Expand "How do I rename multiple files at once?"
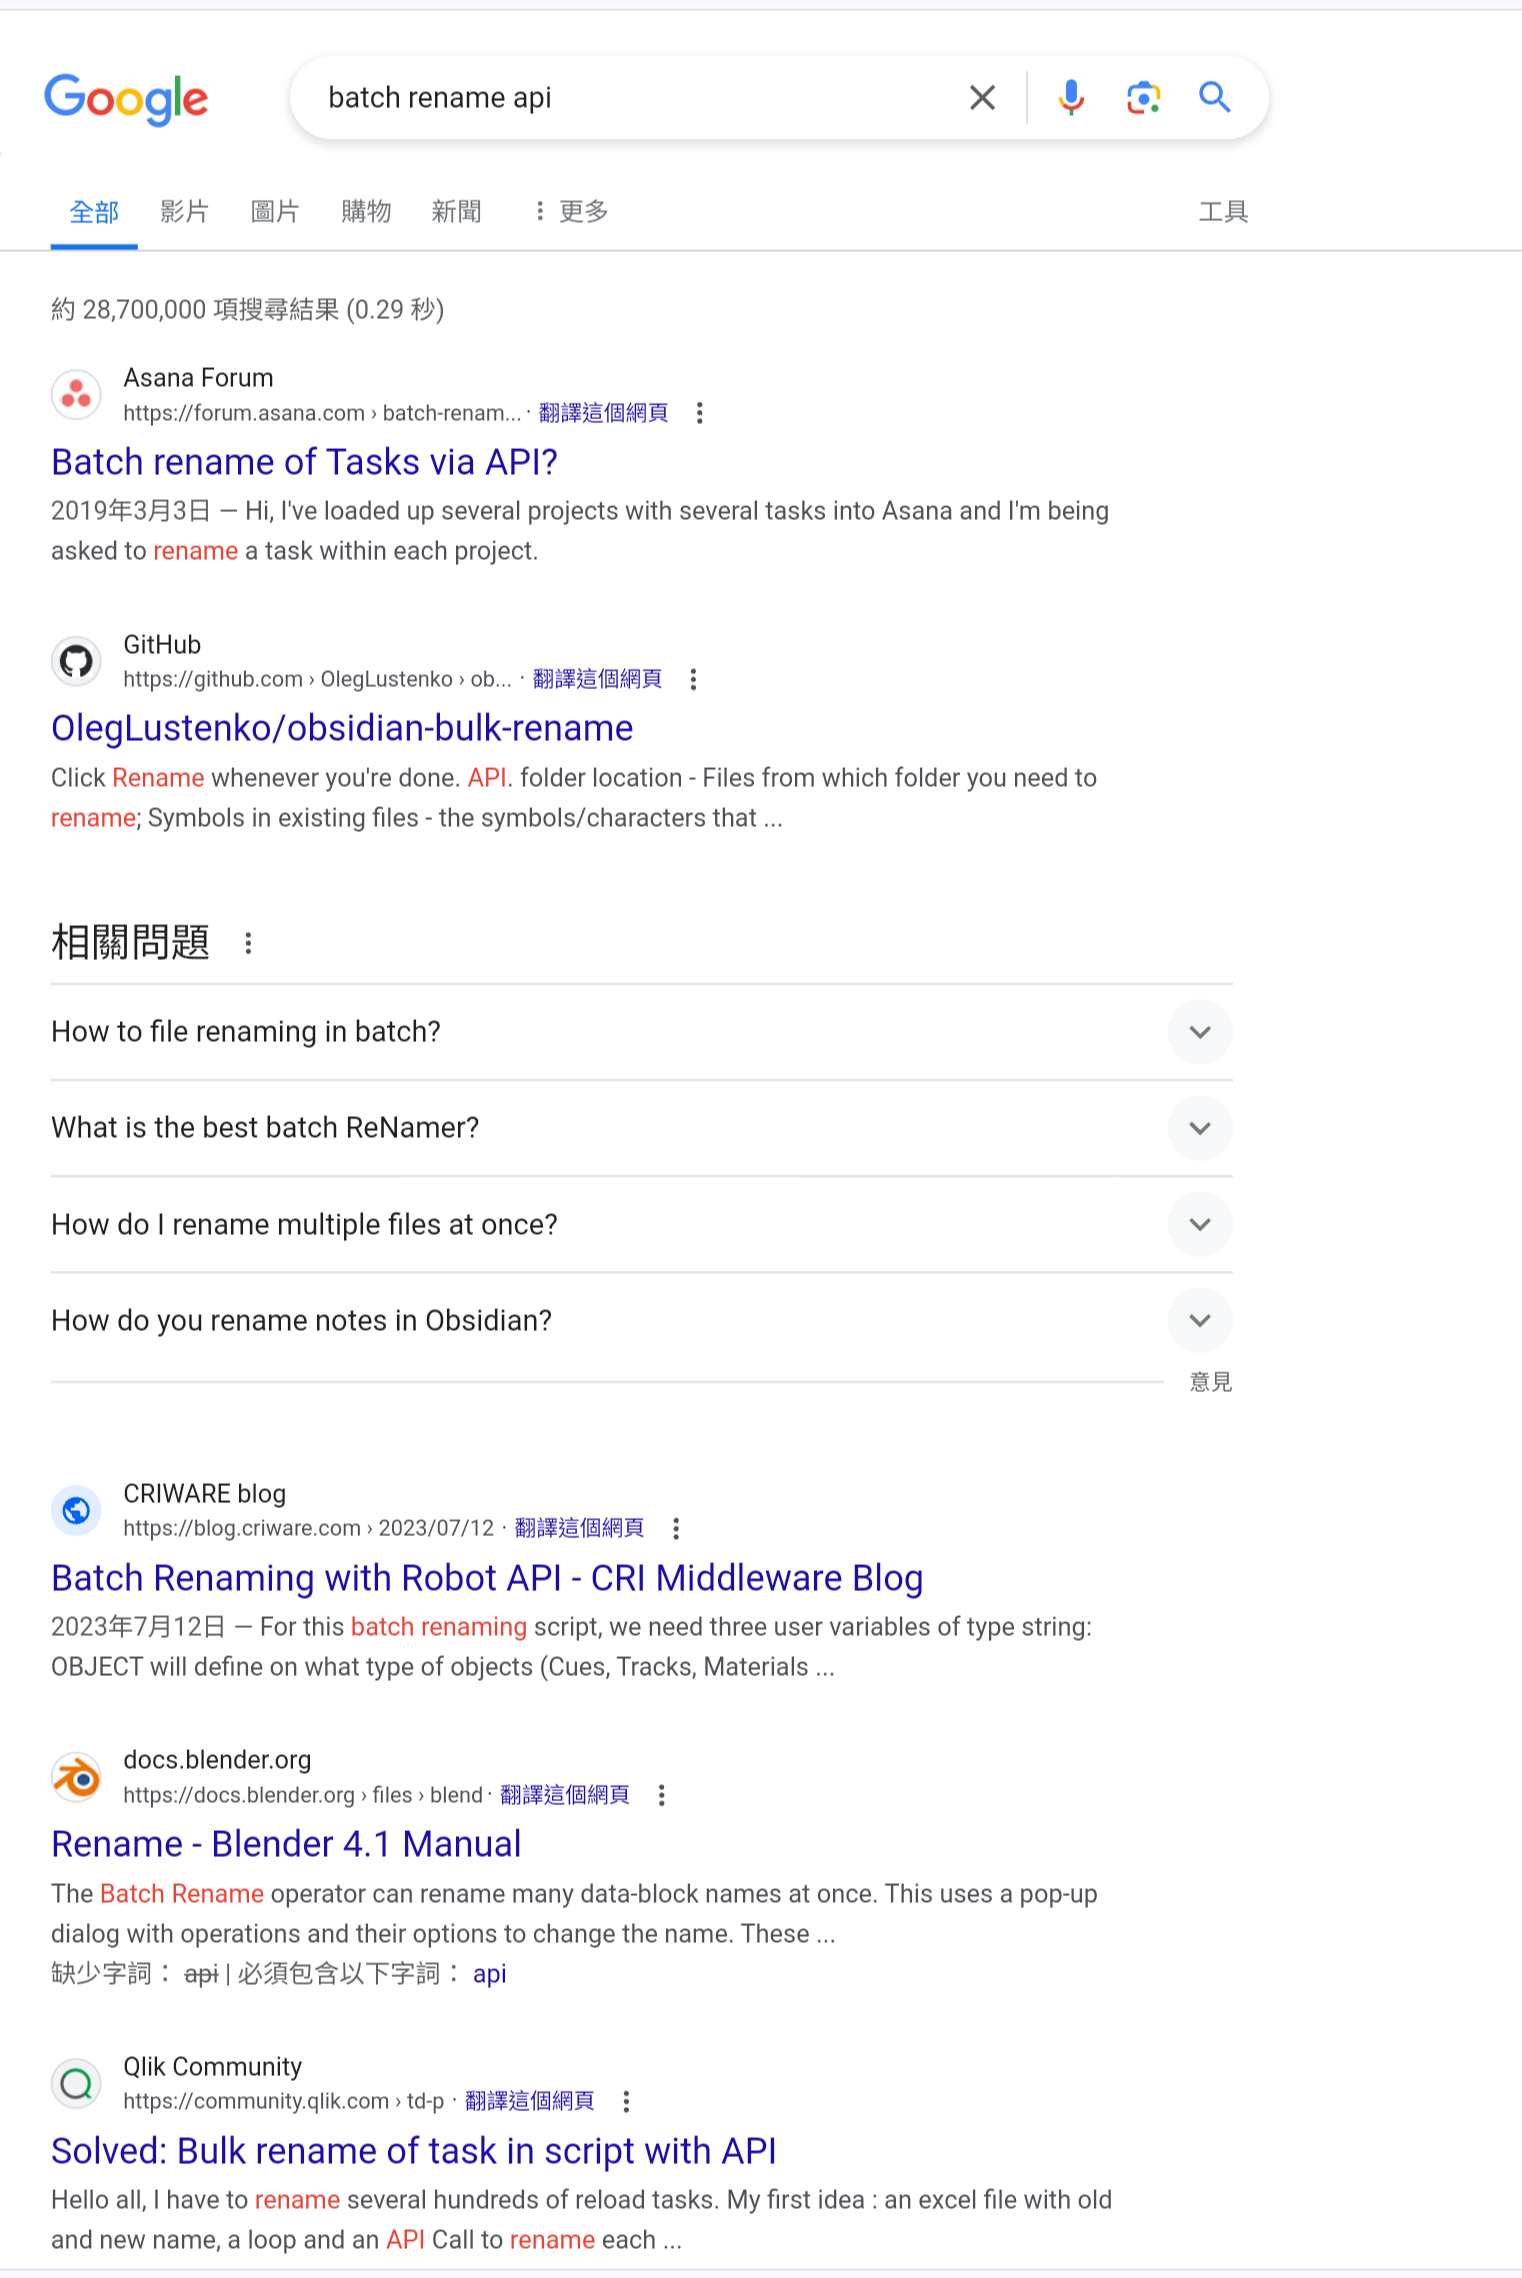The width and height of the screenshot is (1522, 2278). click(641, 1225)
